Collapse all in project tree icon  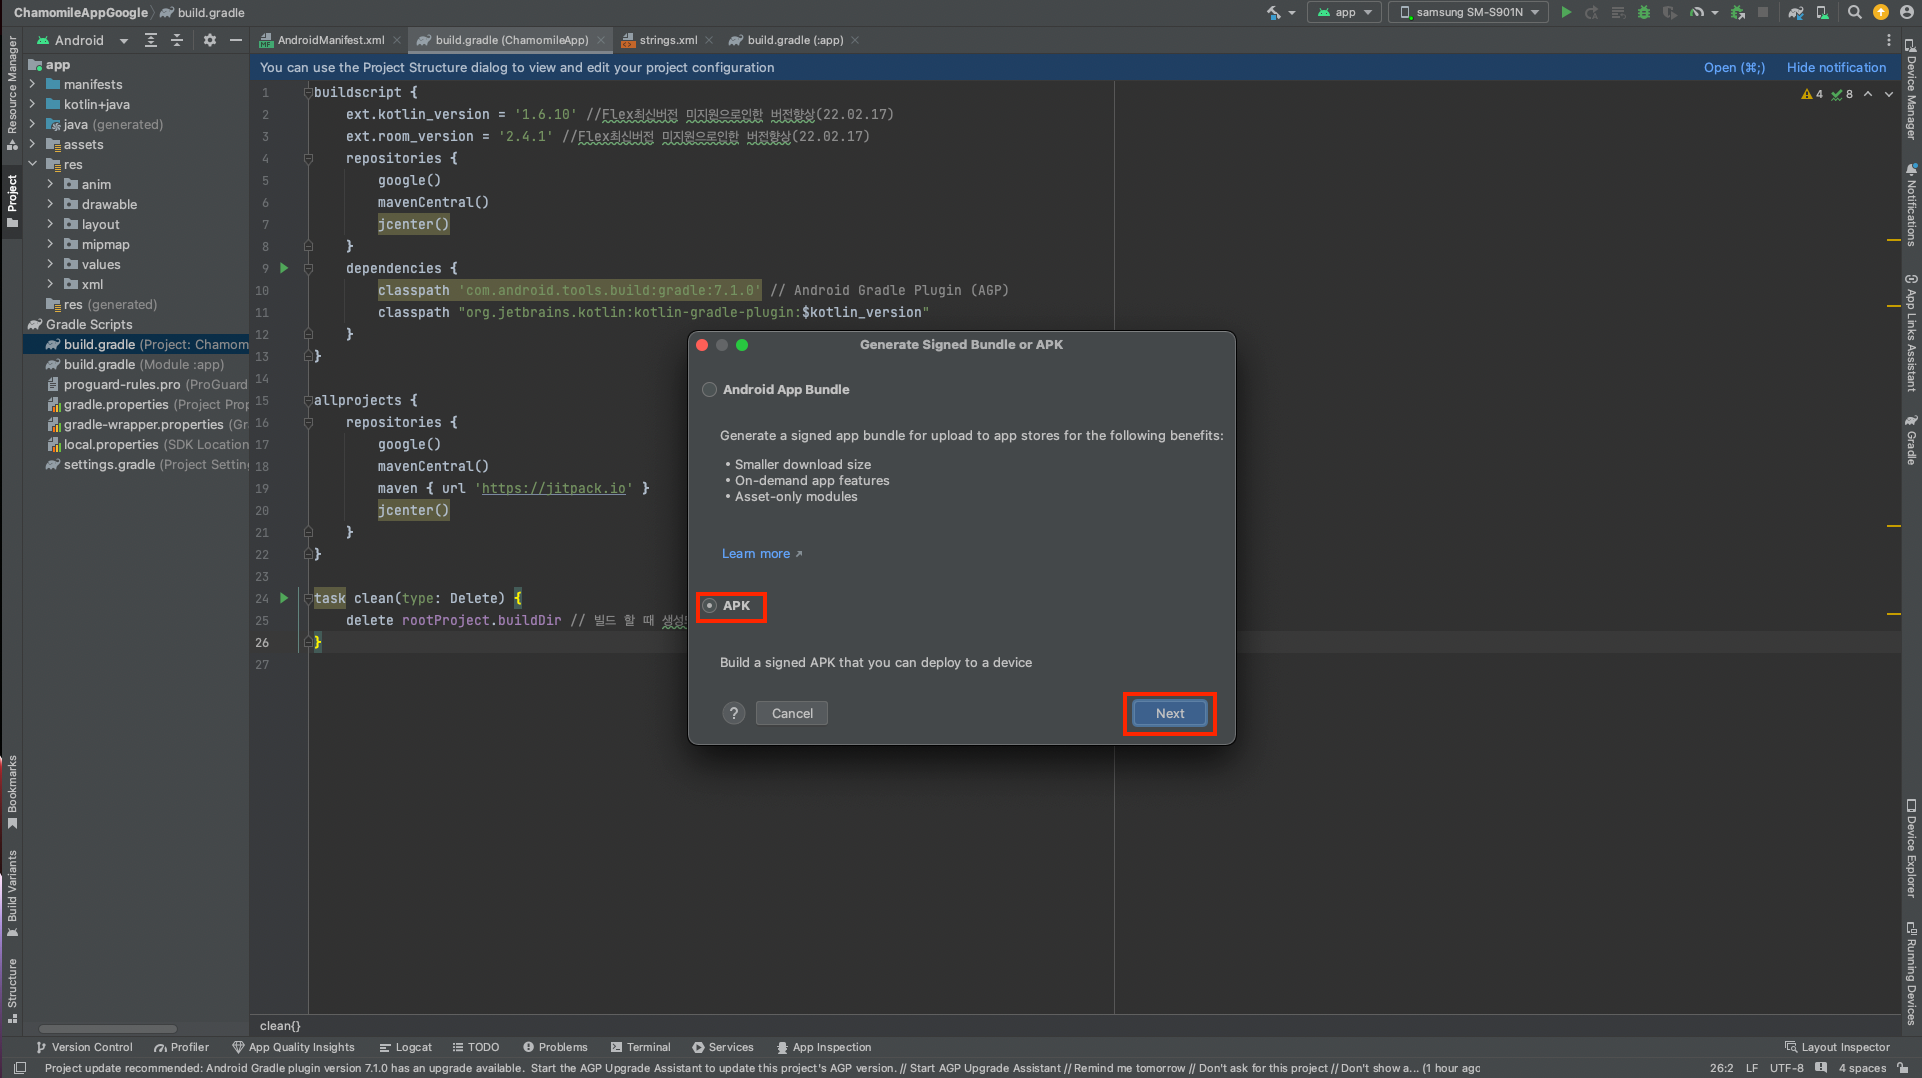tap(176, 40)
